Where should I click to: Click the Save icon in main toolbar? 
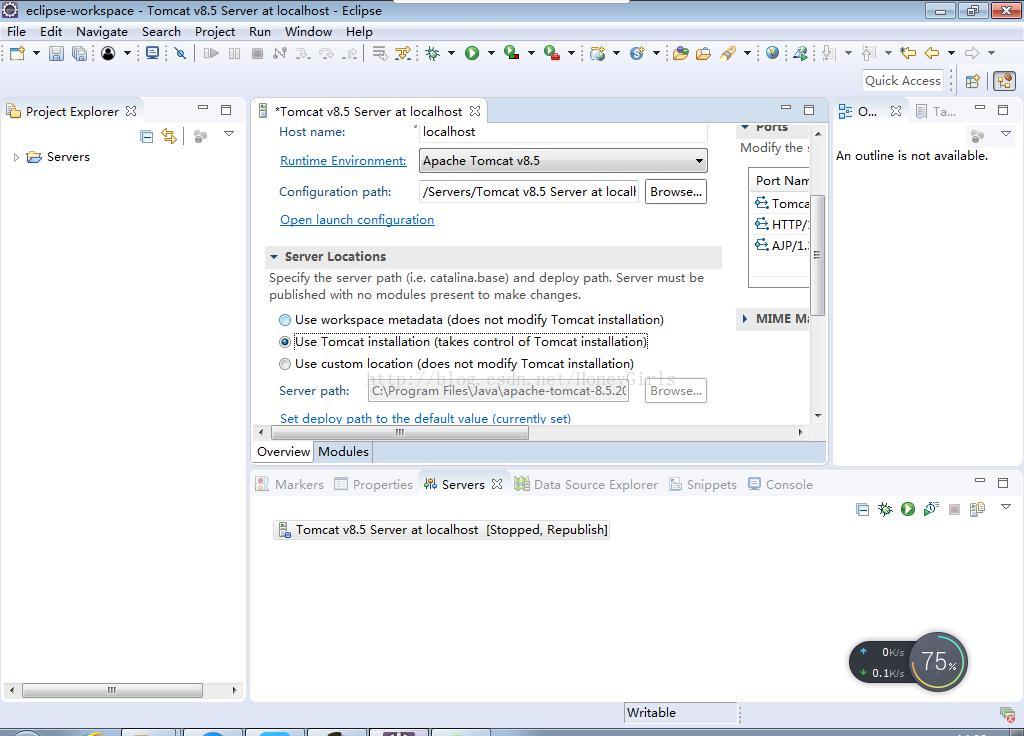57,54
